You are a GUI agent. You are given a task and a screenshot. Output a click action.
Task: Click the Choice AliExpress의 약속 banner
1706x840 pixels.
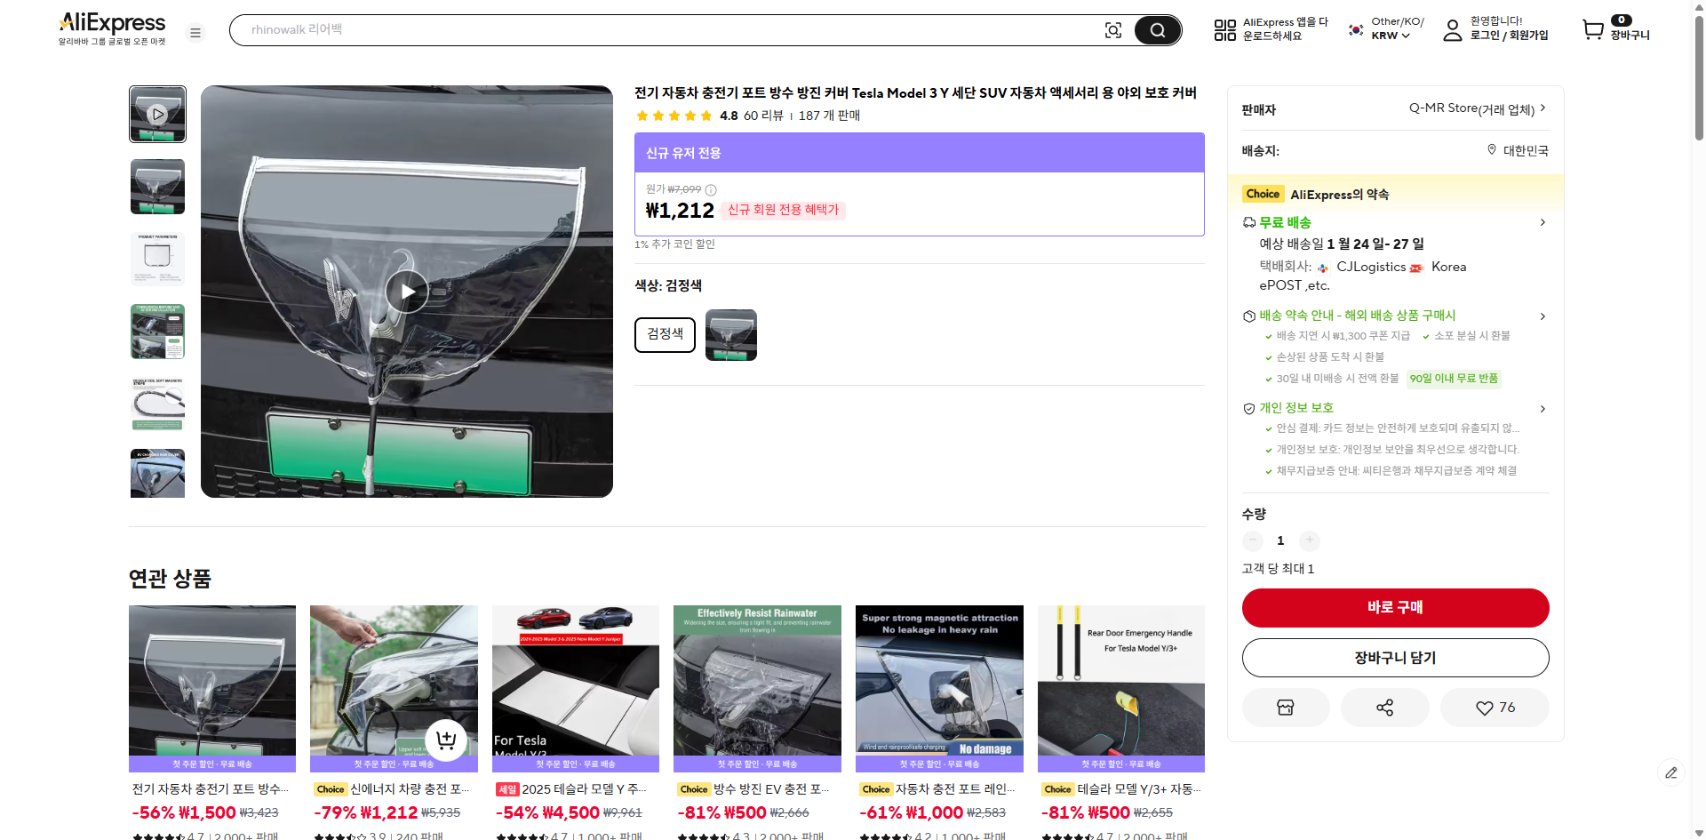point(1395,194)
